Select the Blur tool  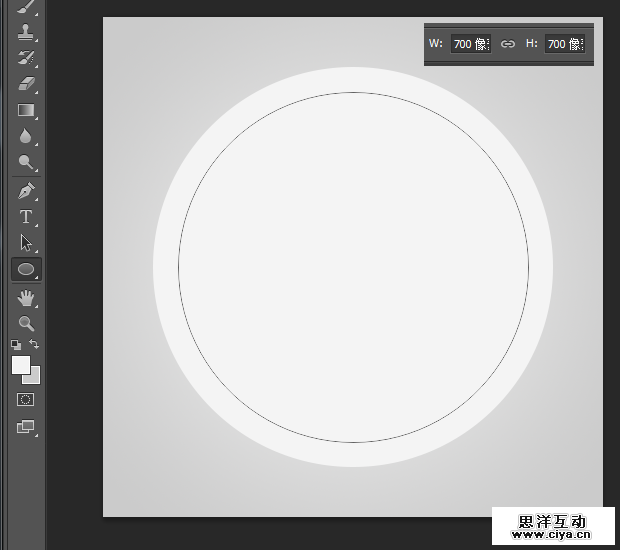[26, 137]
